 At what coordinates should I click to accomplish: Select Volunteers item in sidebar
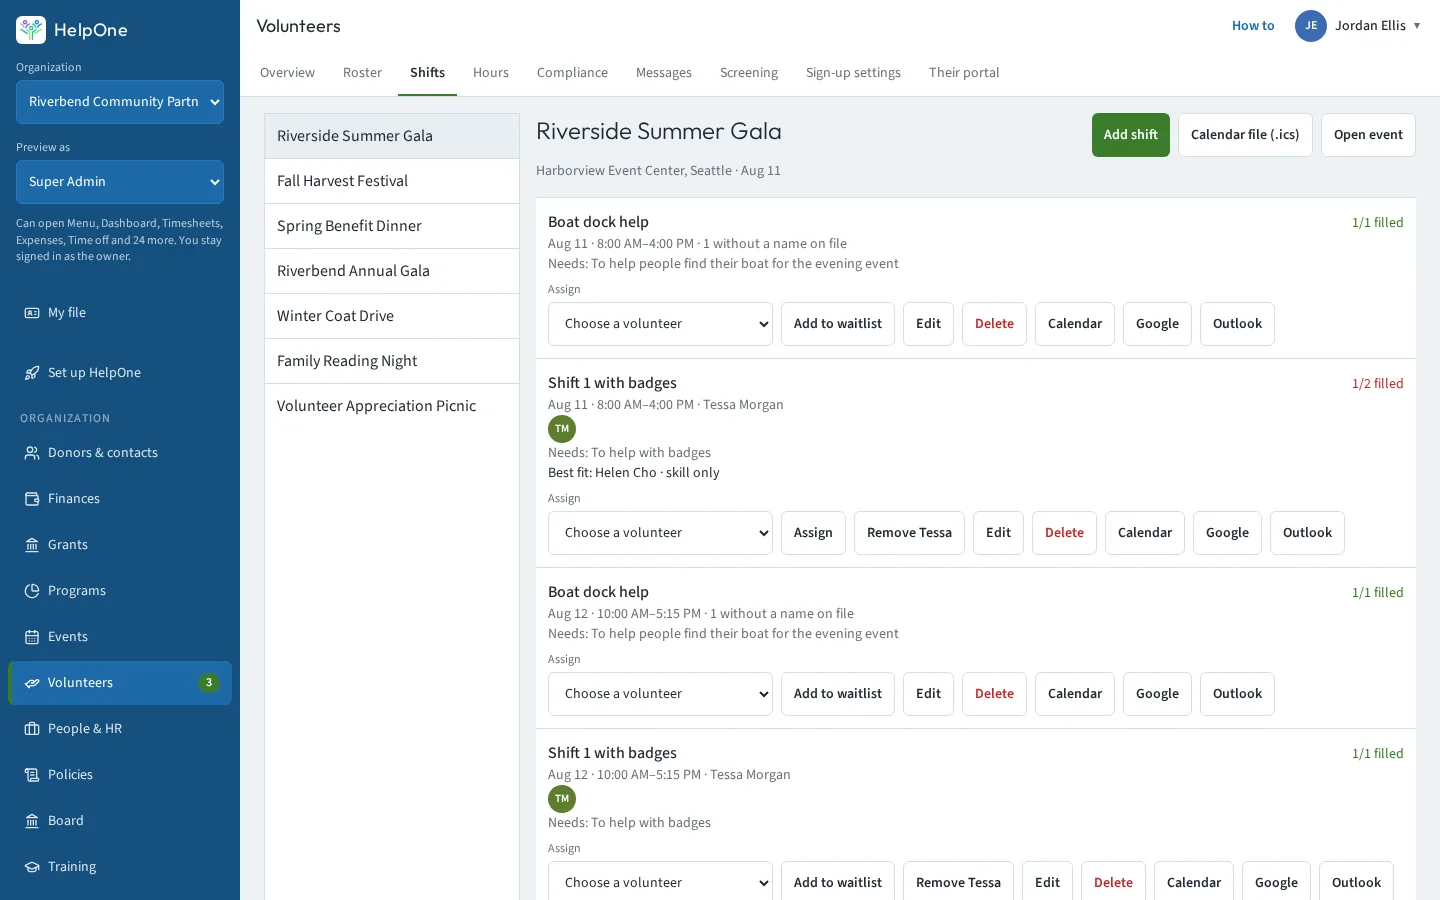(x=120, y=683)
